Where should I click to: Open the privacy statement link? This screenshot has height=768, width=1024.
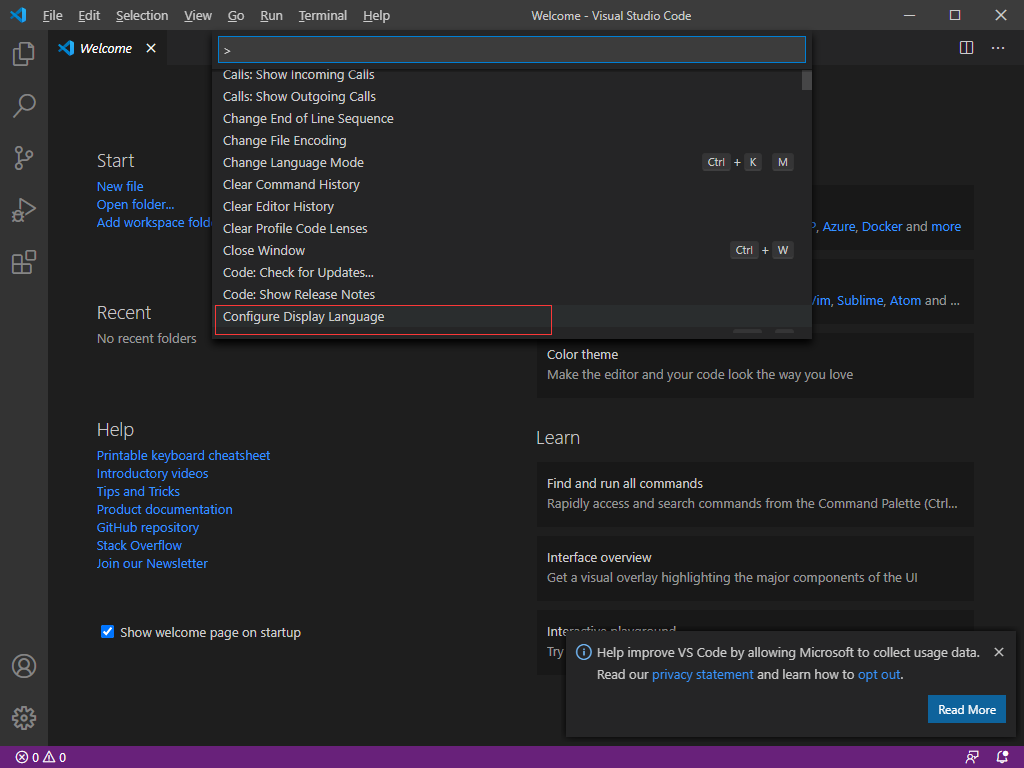[702, 675]
